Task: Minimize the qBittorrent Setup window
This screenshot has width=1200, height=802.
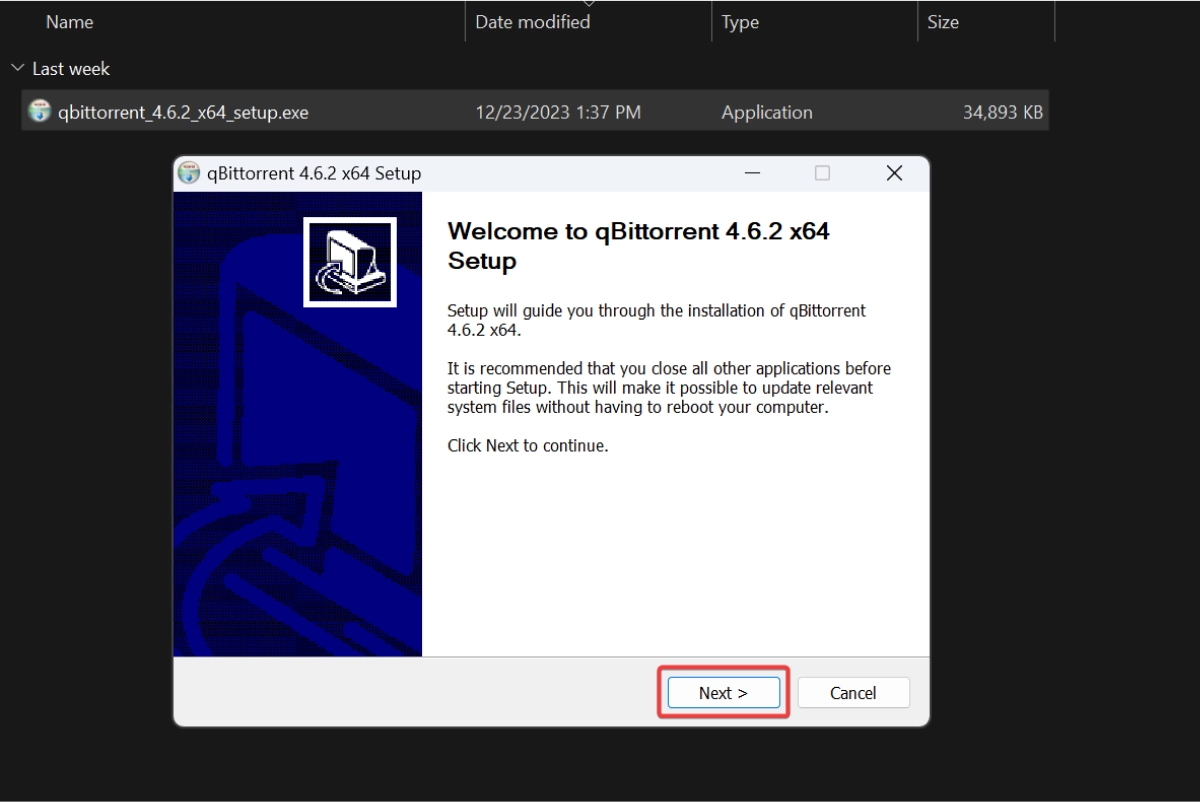Action: coord(752,173)
